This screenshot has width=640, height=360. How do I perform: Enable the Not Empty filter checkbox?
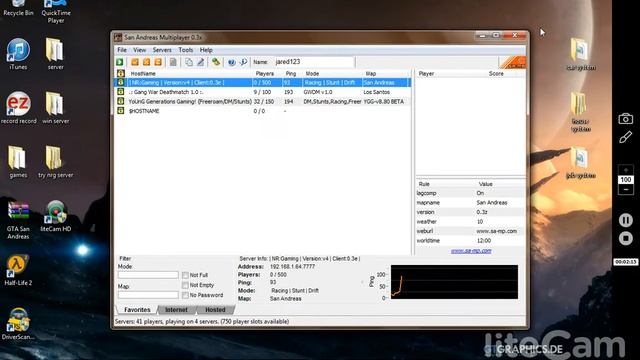pos(185,285)
